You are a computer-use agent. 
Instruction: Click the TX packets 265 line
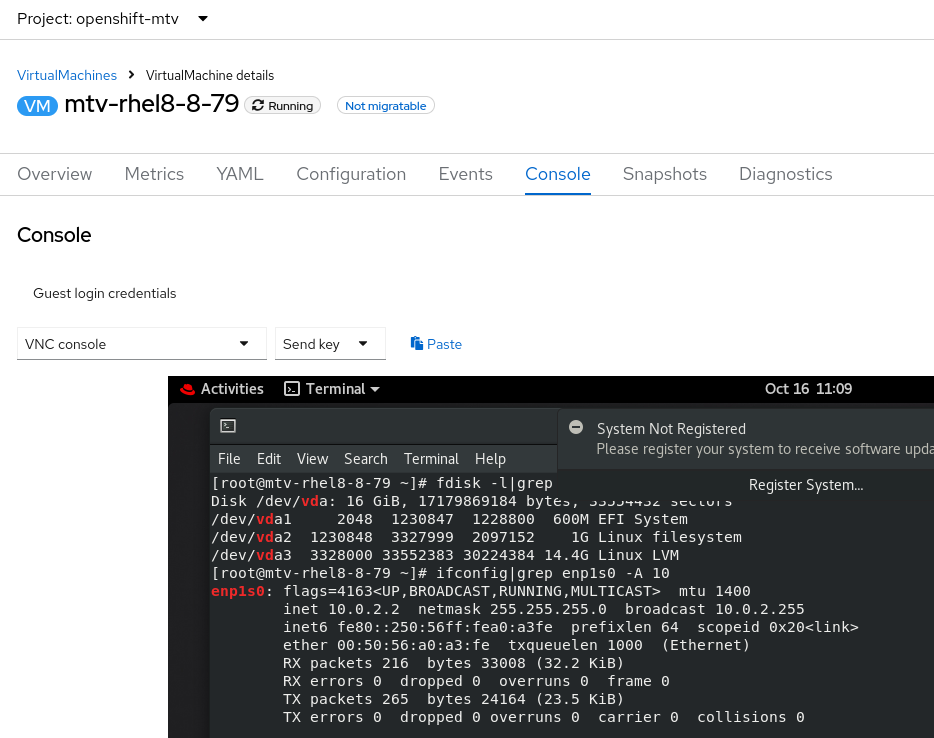pos(453,699)
